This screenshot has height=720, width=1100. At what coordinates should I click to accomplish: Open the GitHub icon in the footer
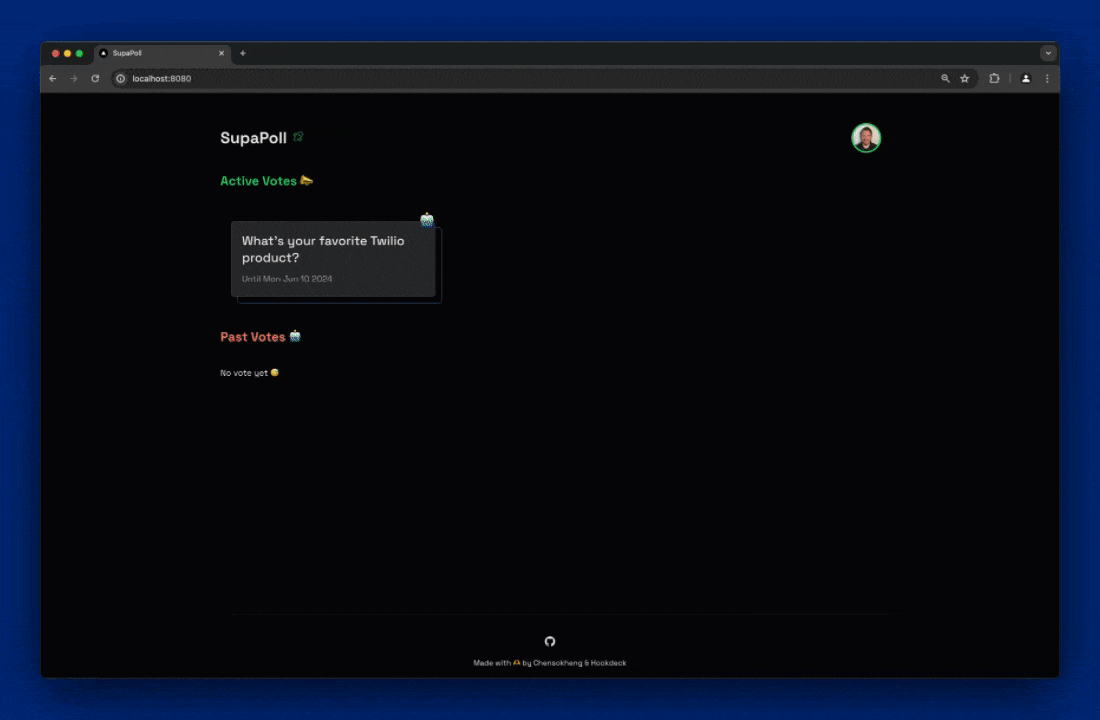(550, 641)
